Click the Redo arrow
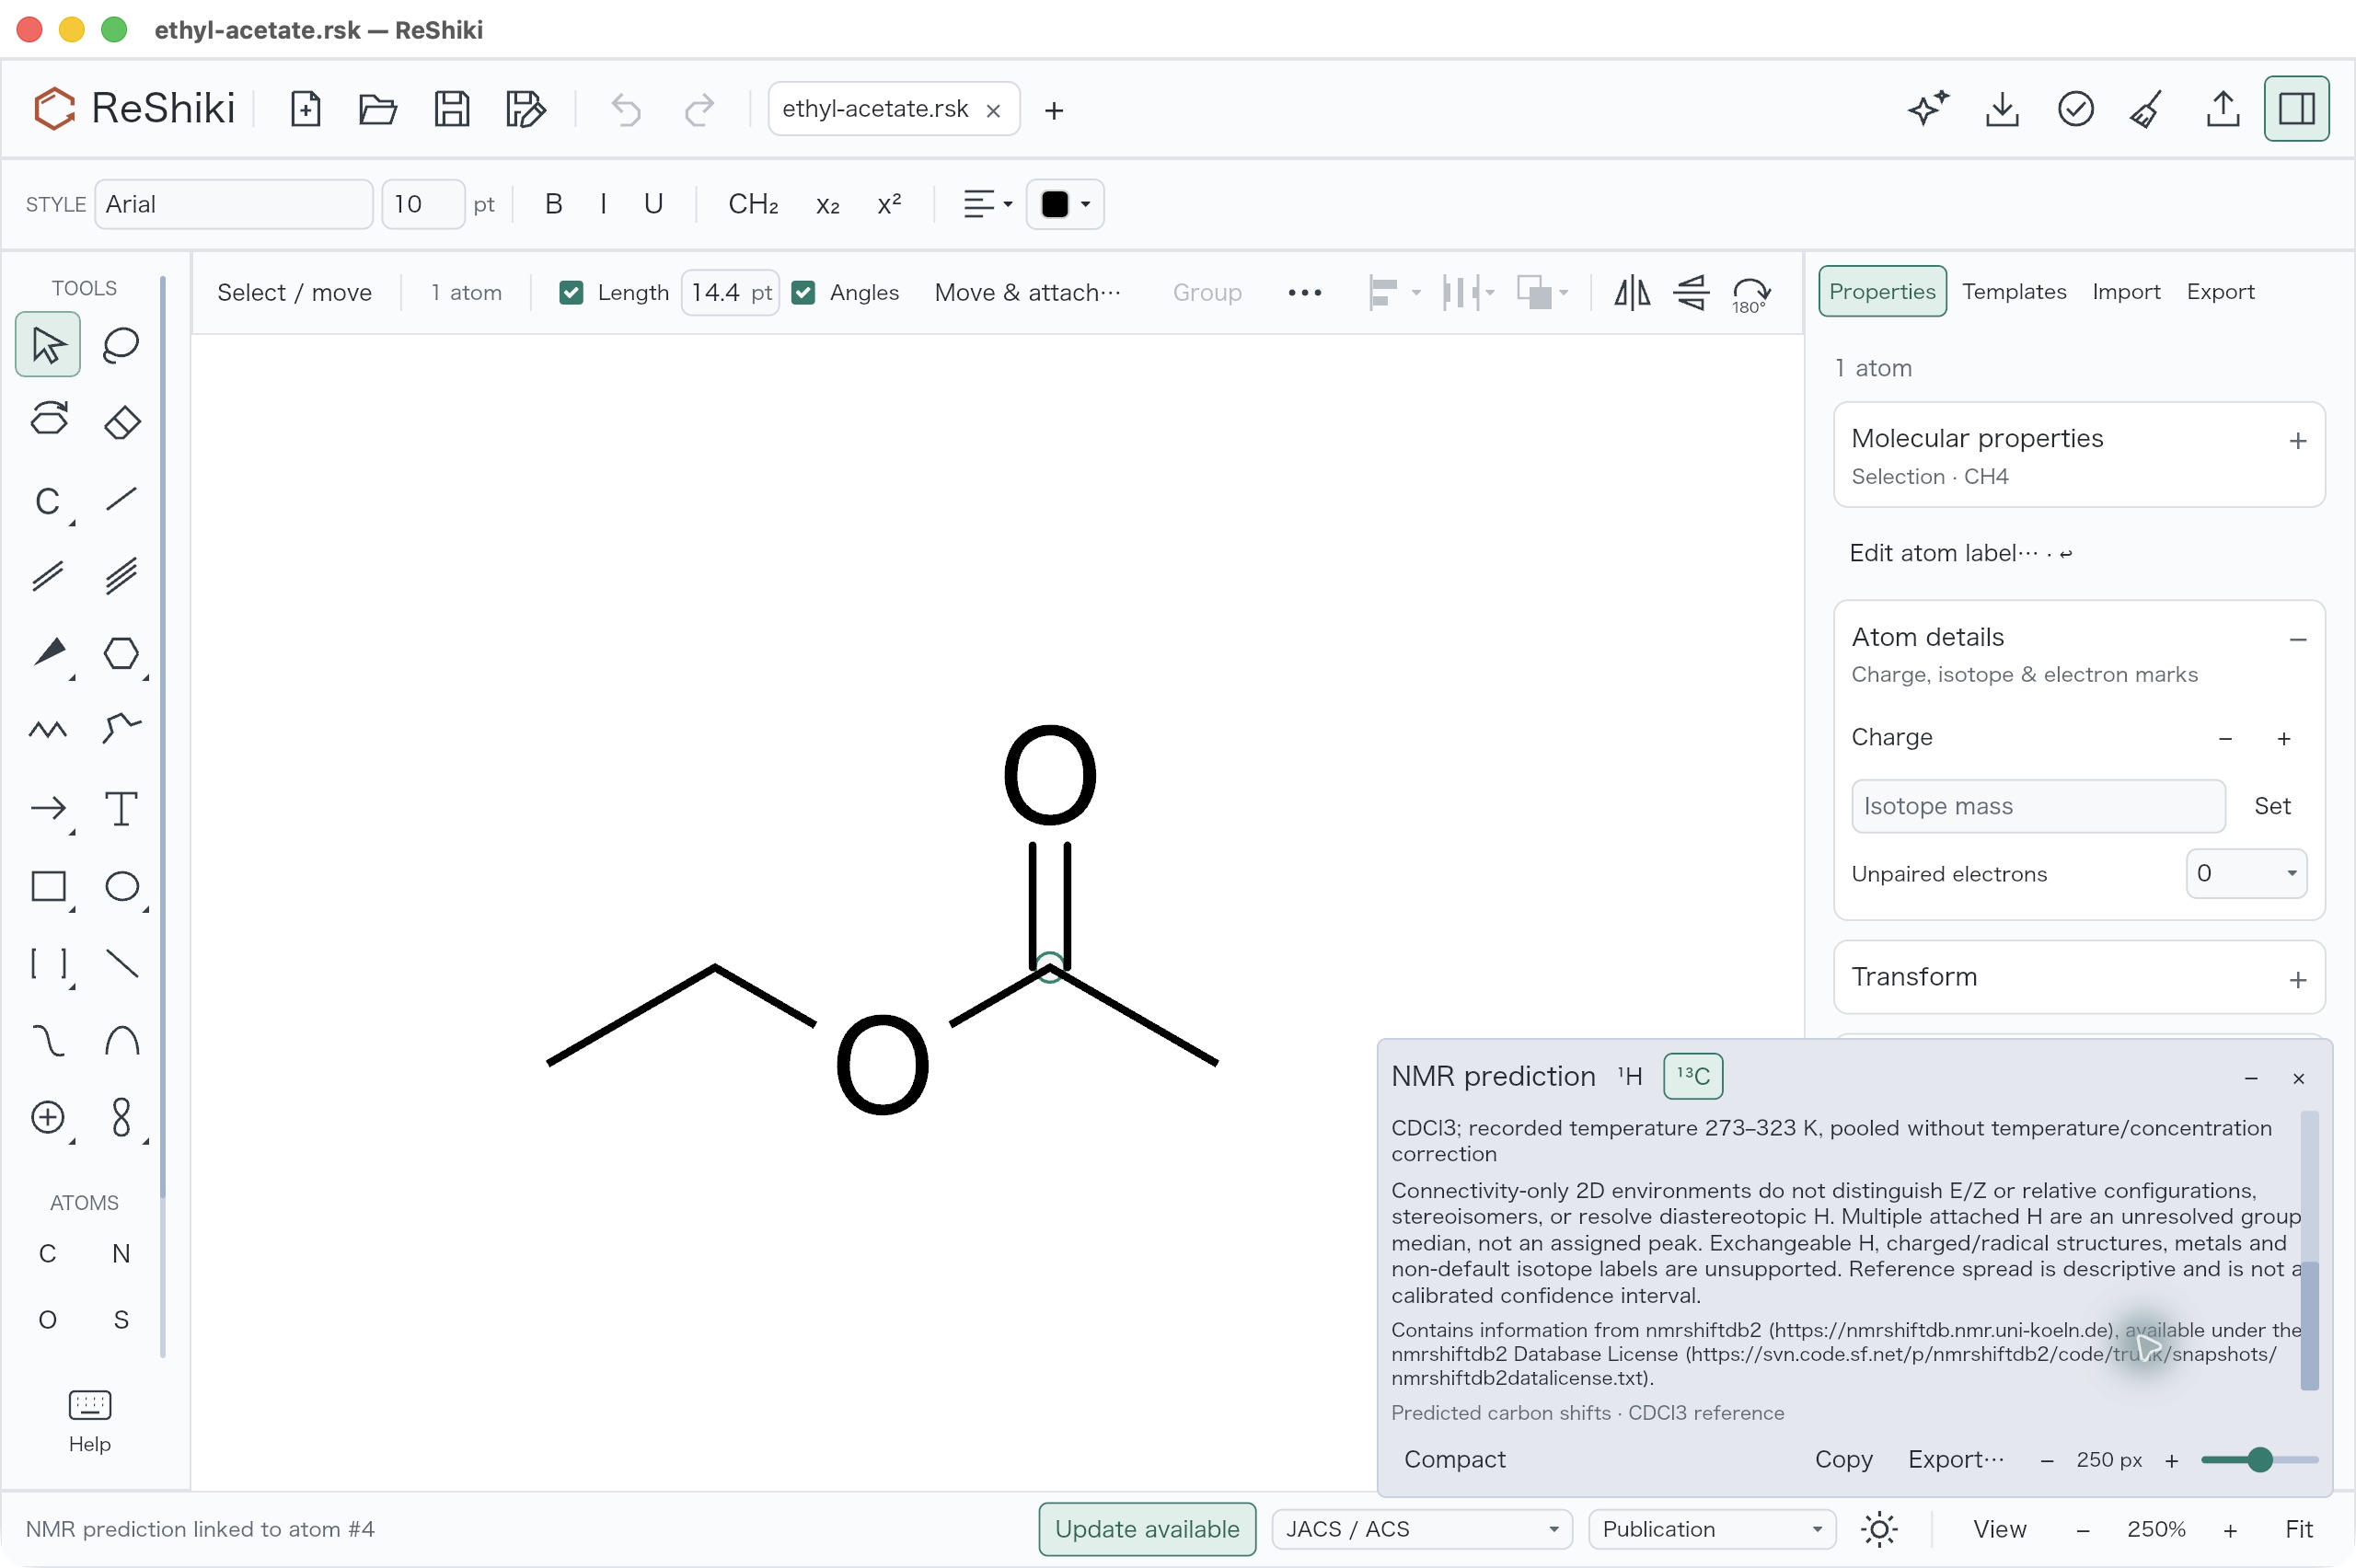The height and width of the screenshot is (1568, 2356). [x=699, y=109]
